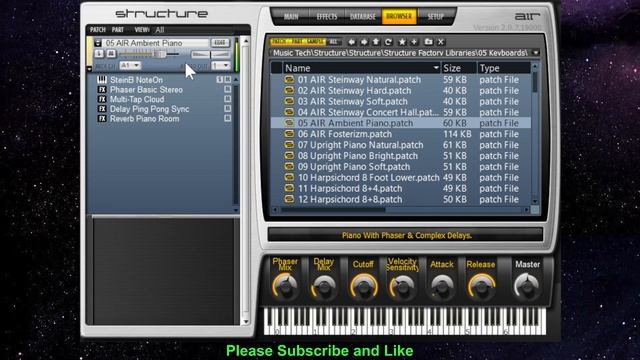
Task: Click the patch name field 05 AIR Ambient Piano
Action: 155,43
